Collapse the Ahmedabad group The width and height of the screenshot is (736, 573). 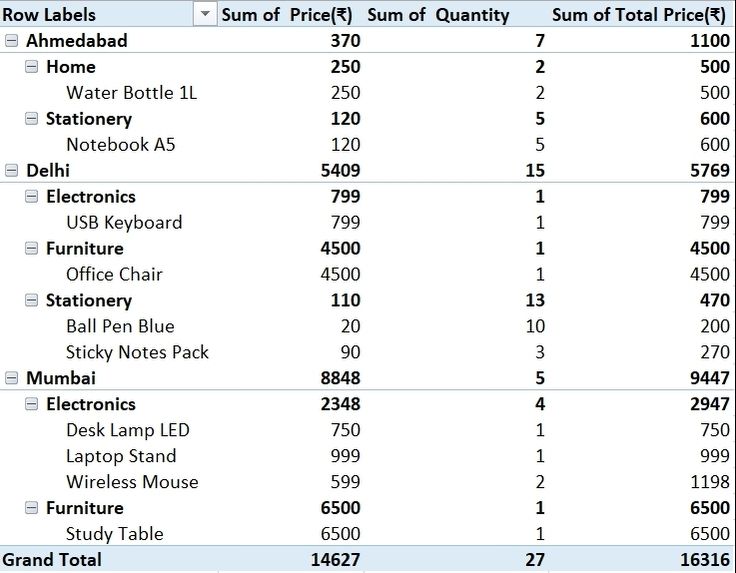[11, 41]
